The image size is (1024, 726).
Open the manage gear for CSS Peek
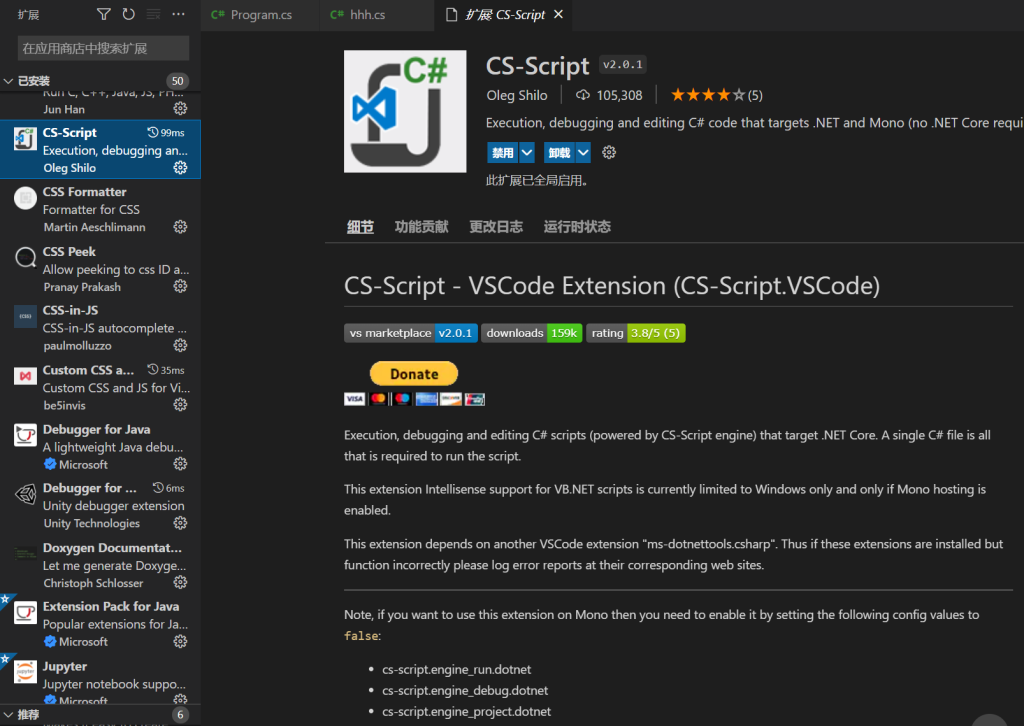point(180,286)
